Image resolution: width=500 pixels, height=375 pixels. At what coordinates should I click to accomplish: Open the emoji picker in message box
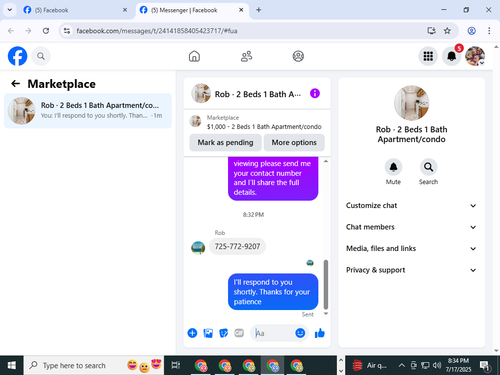click(300, 333)
